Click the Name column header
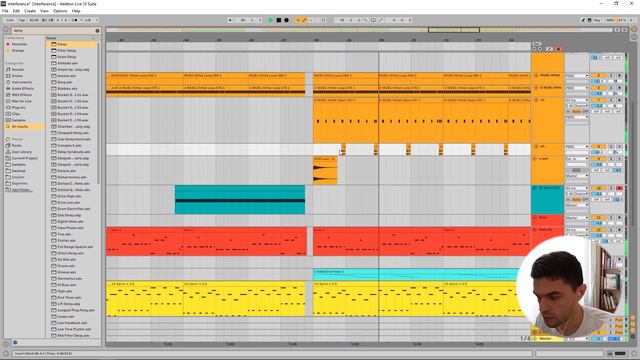Image resolution: width=640 pixels, height=360 pixels. (x=51, y=38)
